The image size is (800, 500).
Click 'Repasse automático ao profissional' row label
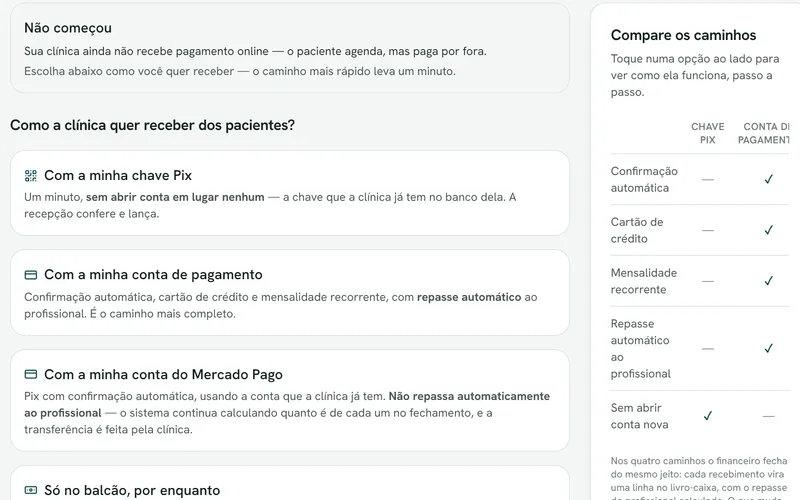640,348
